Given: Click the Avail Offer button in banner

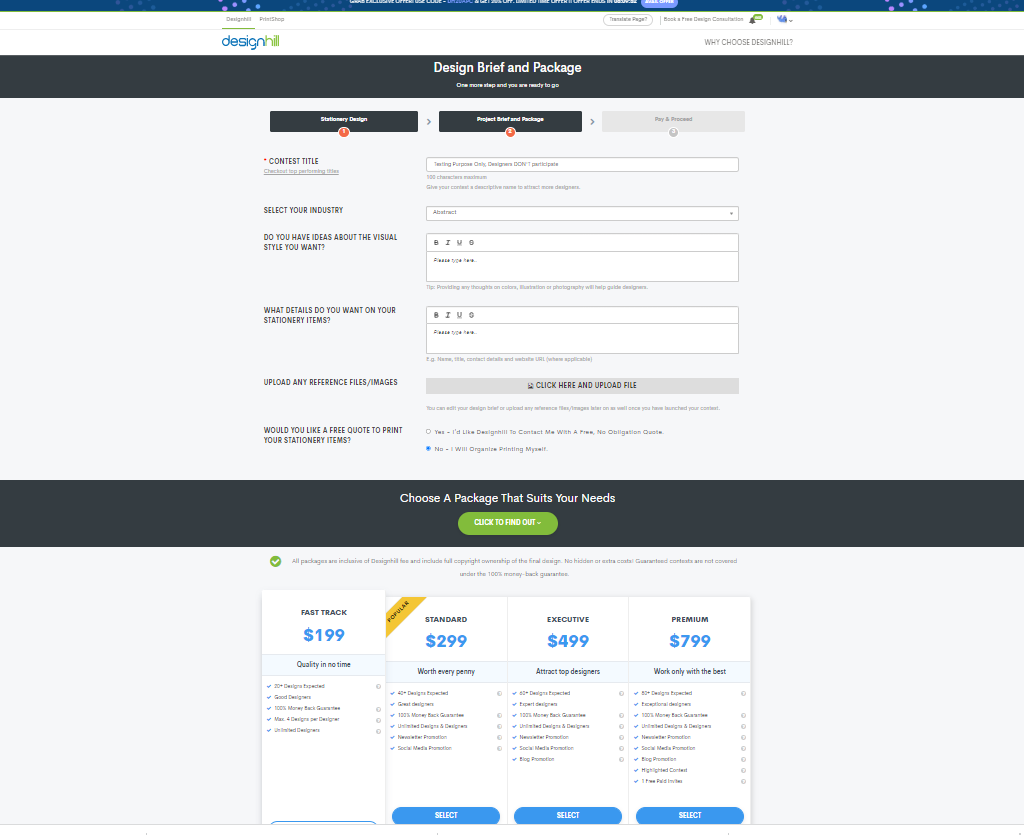Looking at the screenshot, I should [x=659, y=3].
